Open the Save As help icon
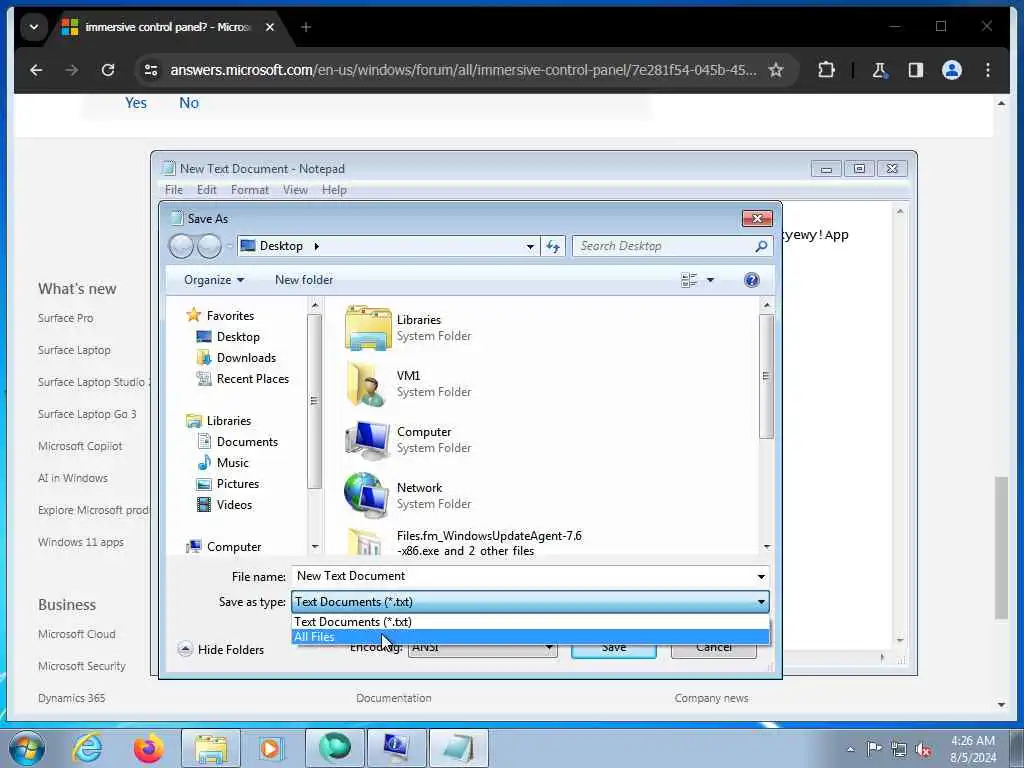 tap(751, 280)
